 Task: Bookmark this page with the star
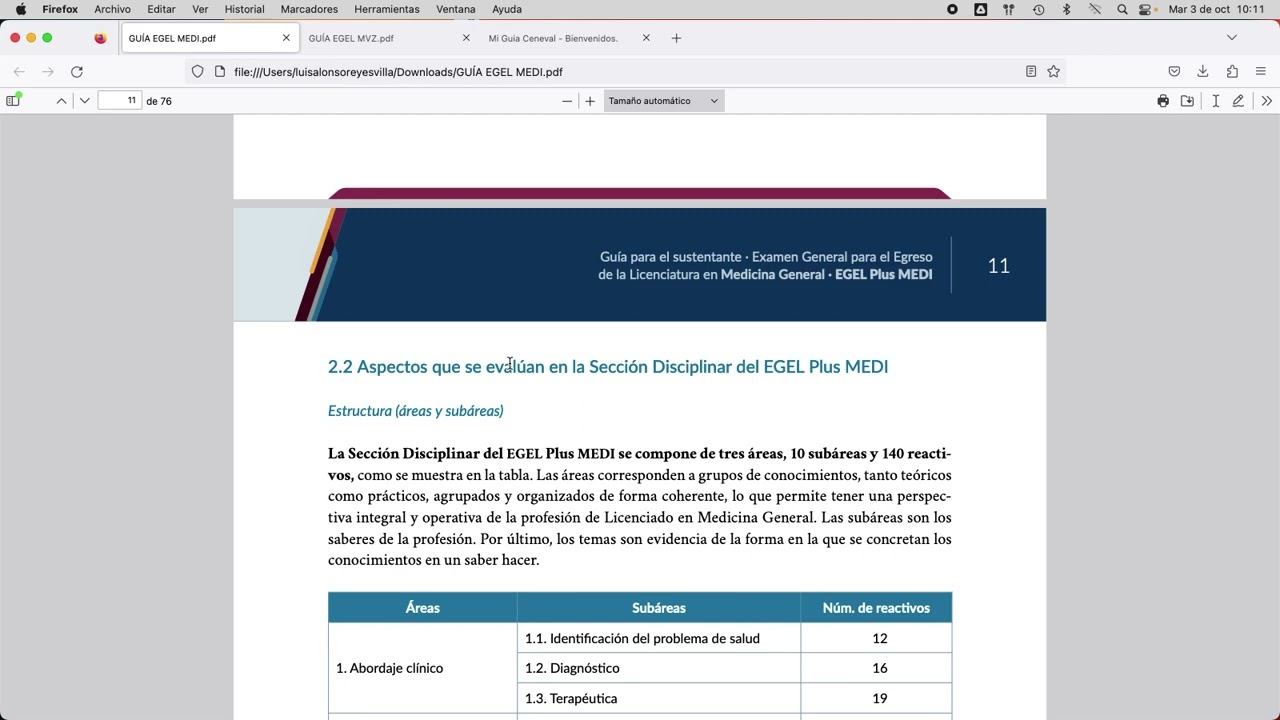(1053, 72)
